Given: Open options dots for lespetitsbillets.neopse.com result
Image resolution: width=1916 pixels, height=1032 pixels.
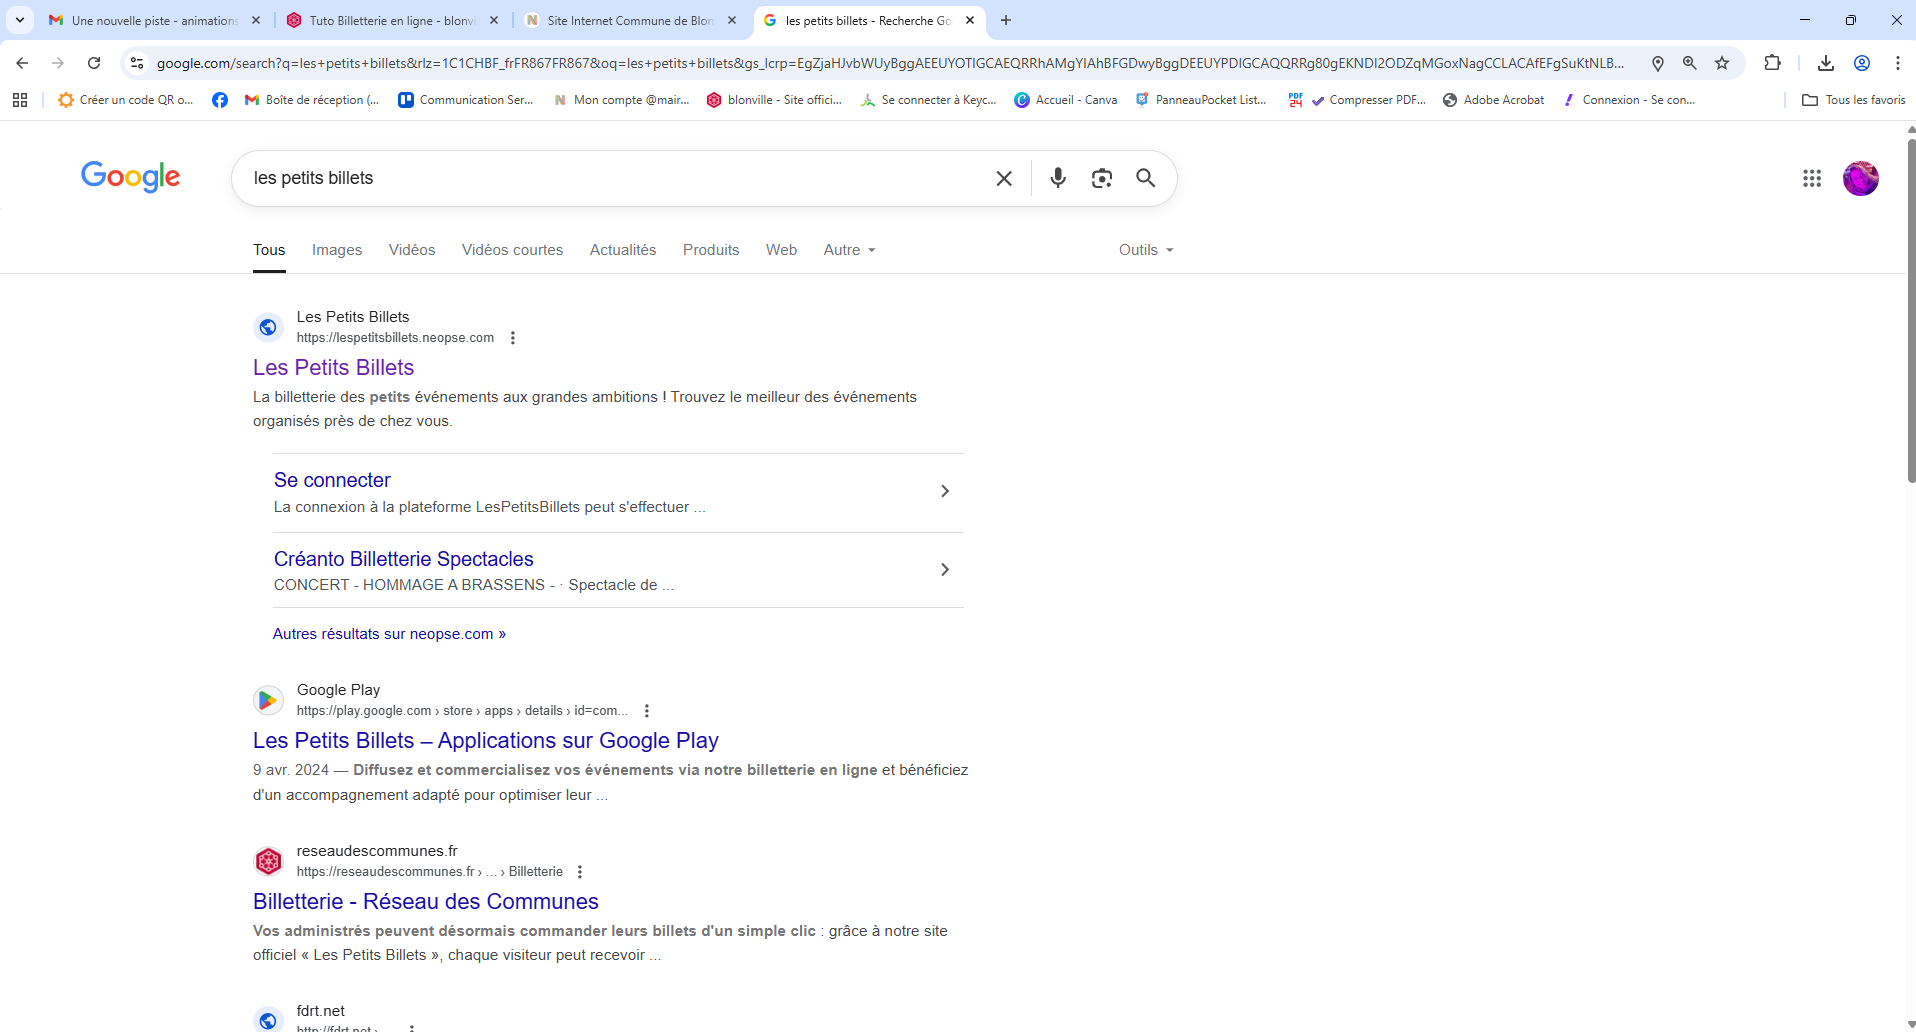Looking at the screenshot, I should pos(513,338).
